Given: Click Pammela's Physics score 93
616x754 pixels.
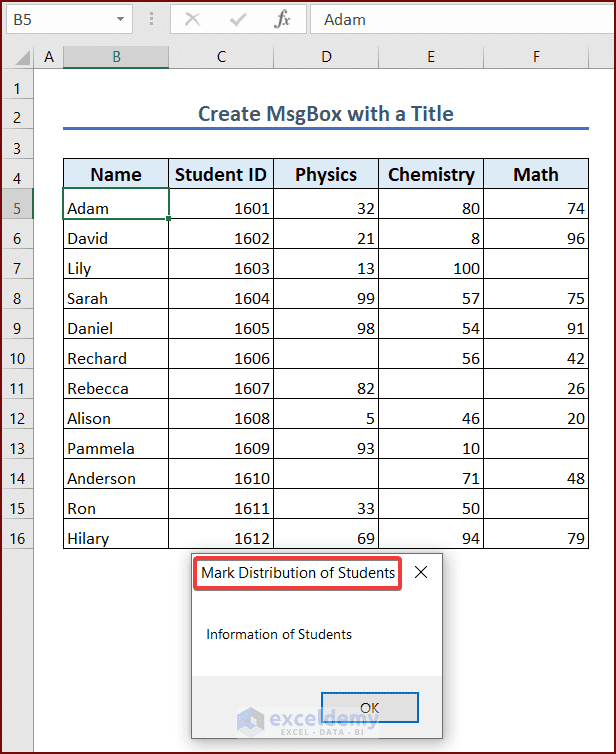Looking at the screenshot, I should coord(326,444).
